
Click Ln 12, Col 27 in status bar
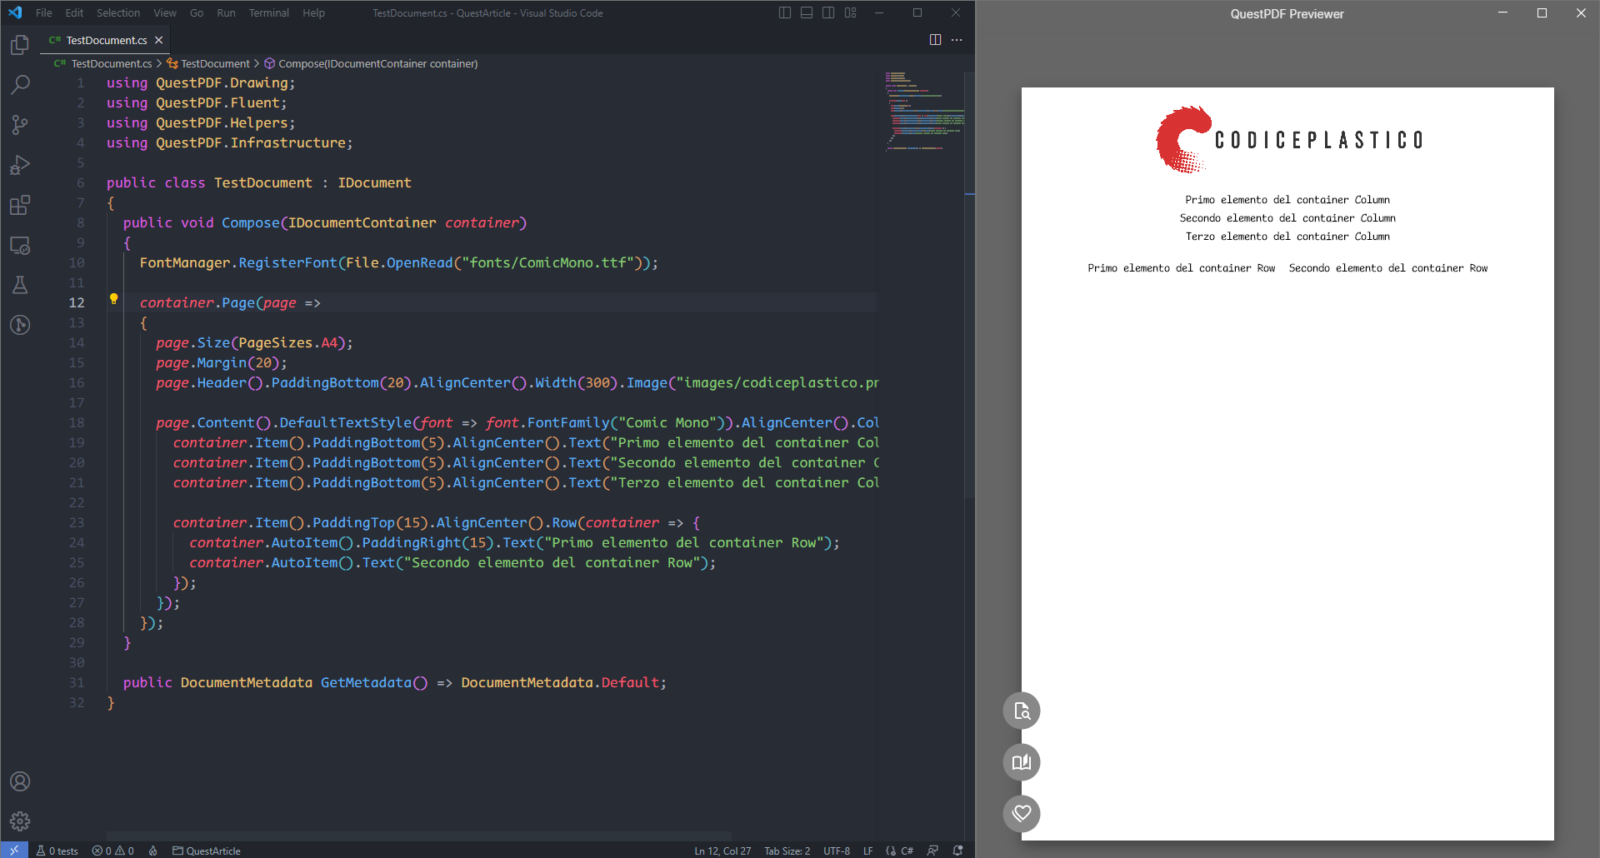pyautogui.click(x=722, y=851)
